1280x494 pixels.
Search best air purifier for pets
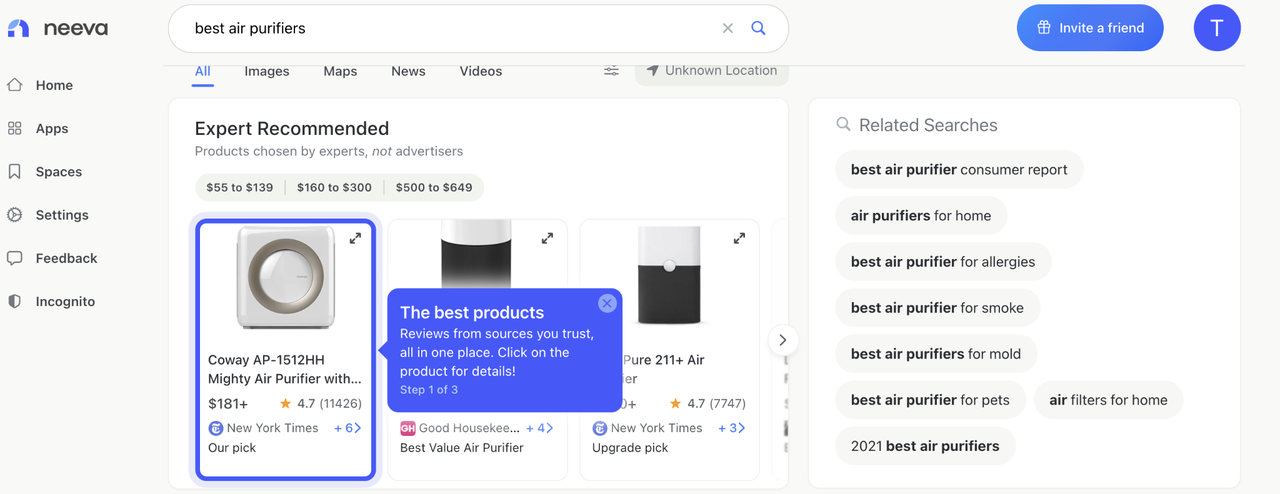click(x=930, y=400)
